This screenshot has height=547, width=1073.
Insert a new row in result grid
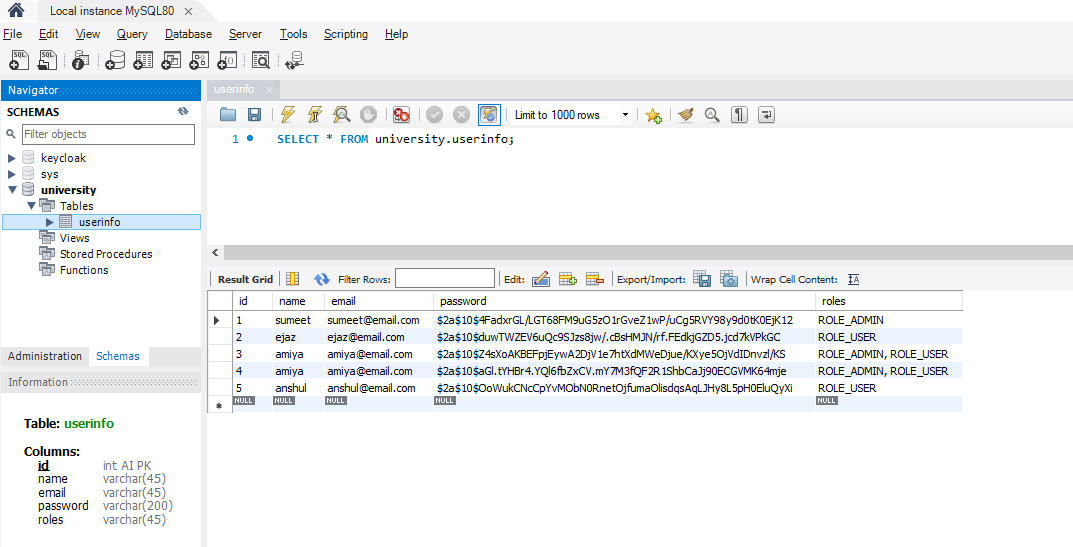568,279
